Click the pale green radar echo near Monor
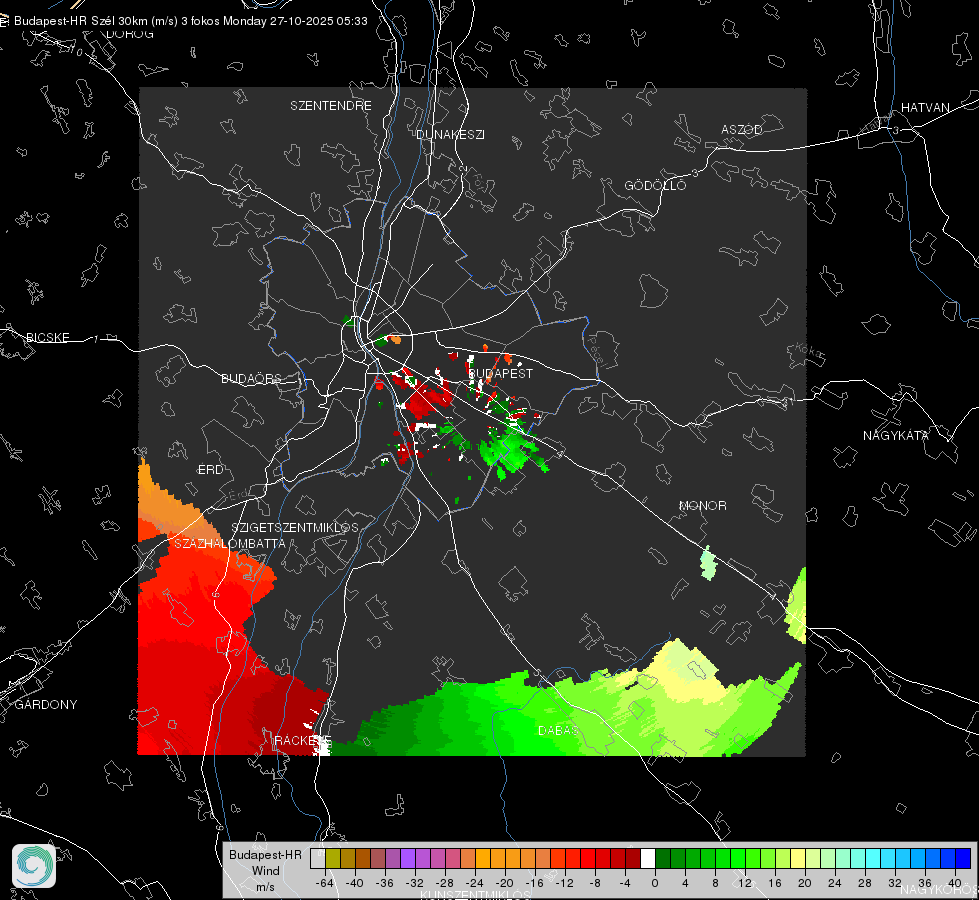 click(708, 563)
